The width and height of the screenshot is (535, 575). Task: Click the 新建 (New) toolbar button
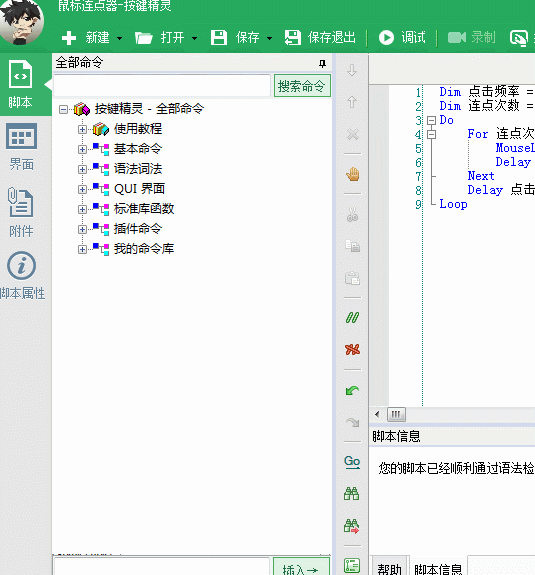coord(85,37)
